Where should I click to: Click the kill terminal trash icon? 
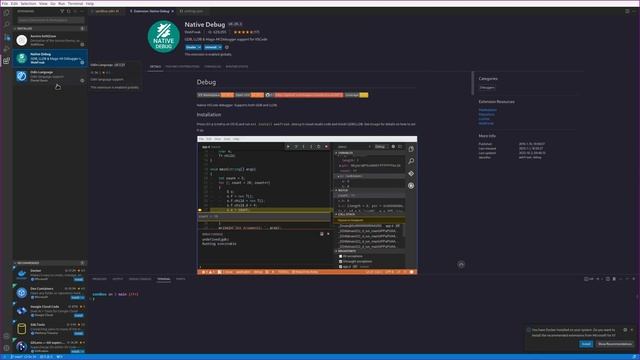point(614,279)
